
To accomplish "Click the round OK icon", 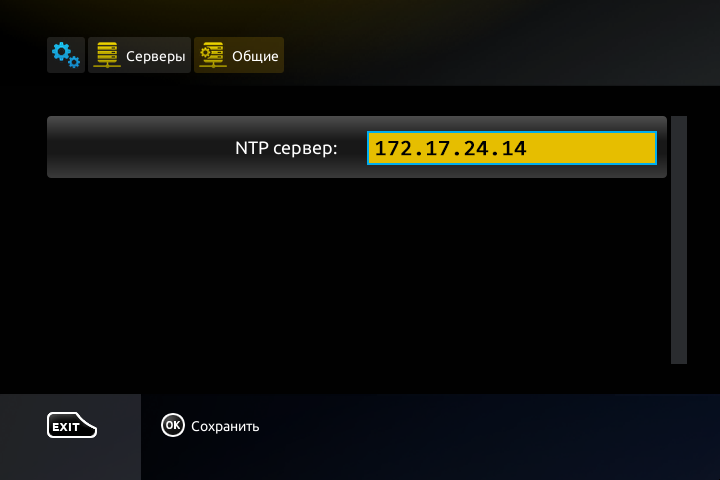I will coord(173,425).
